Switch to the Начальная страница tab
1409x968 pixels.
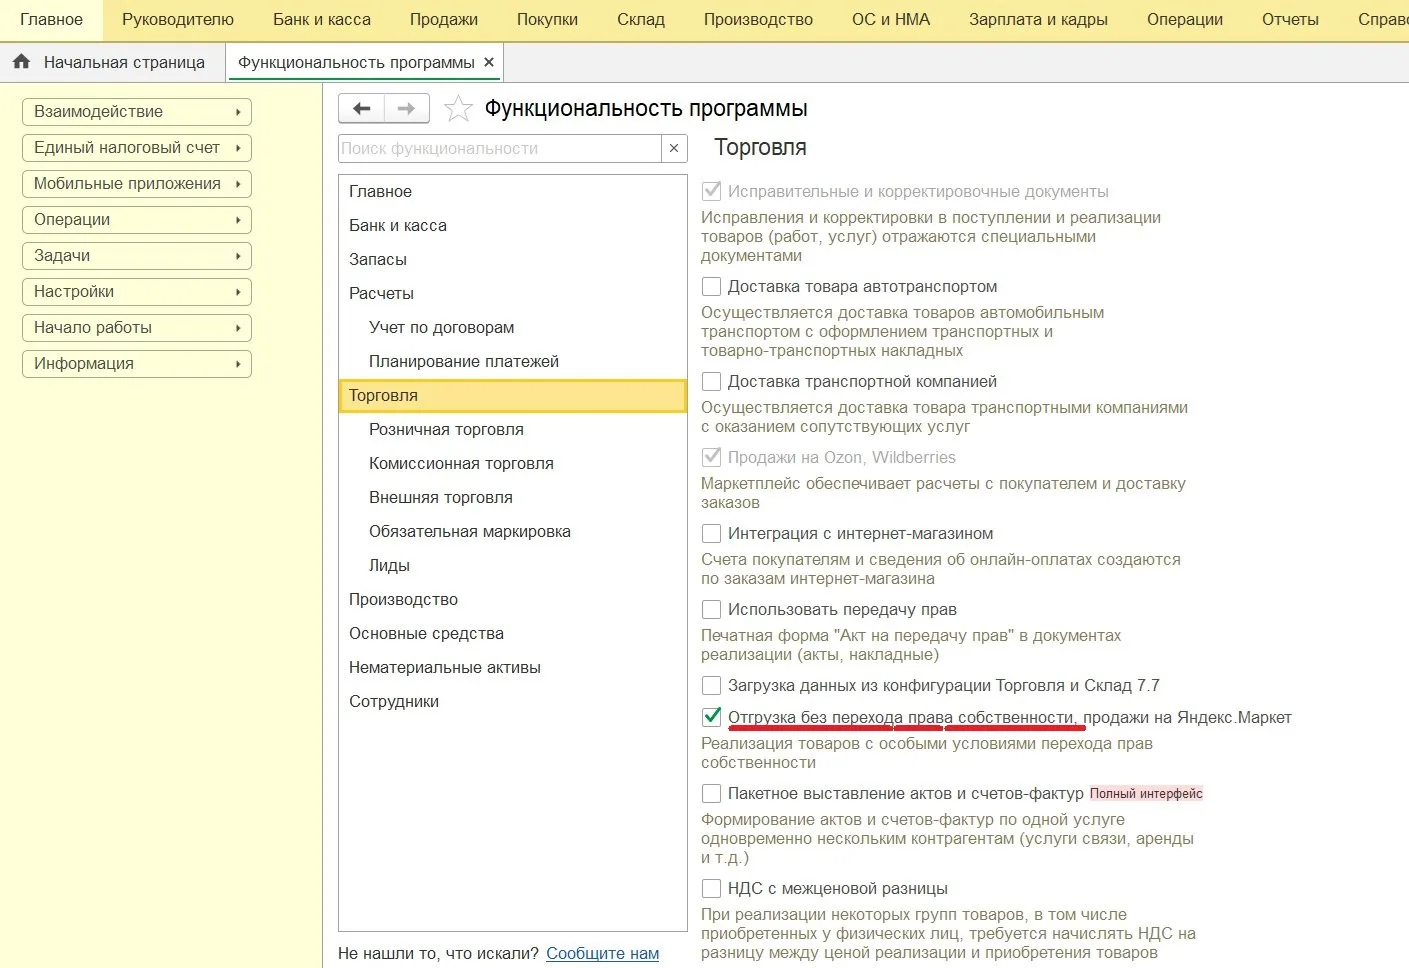tap(112, 62)
